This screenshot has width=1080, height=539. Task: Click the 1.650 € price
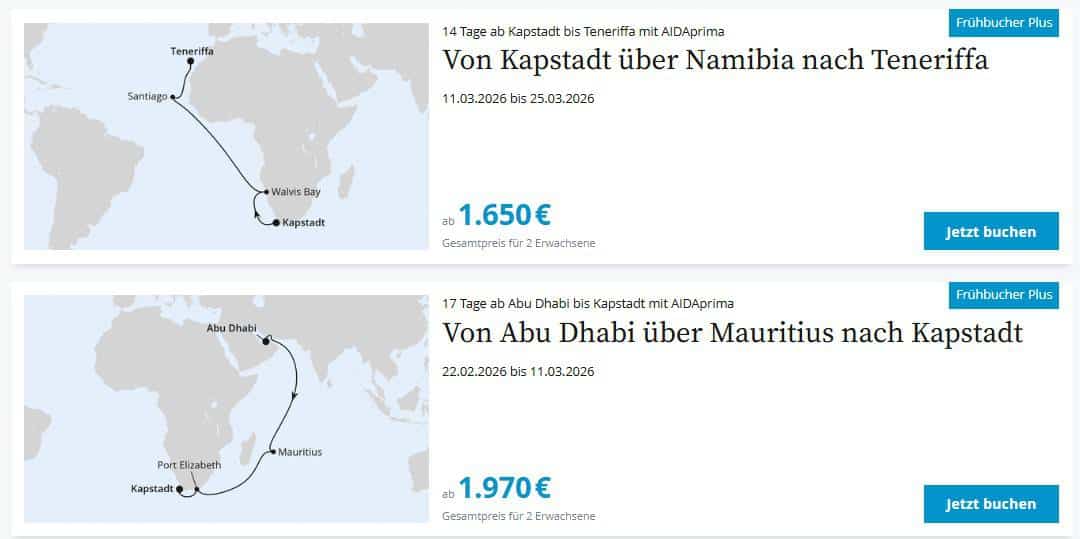point(504,215)
